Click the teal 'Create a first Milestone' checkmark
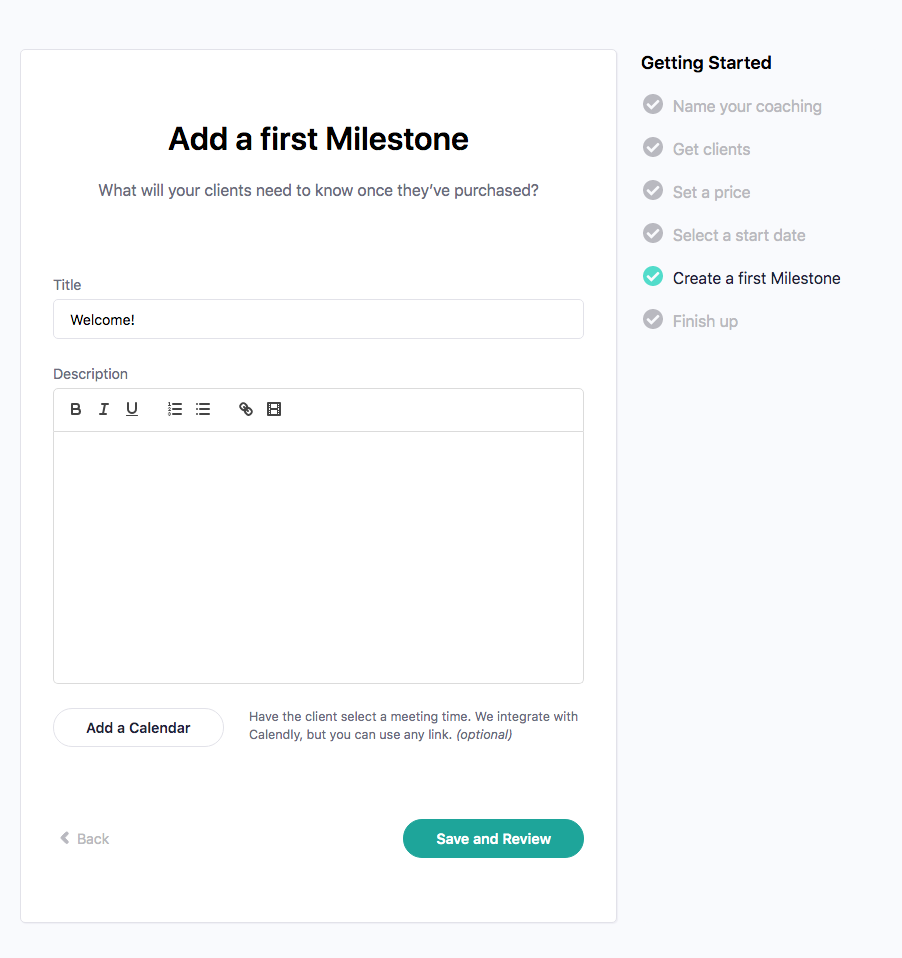This screenshot has width=902, height=958. (x=653, y=277)
